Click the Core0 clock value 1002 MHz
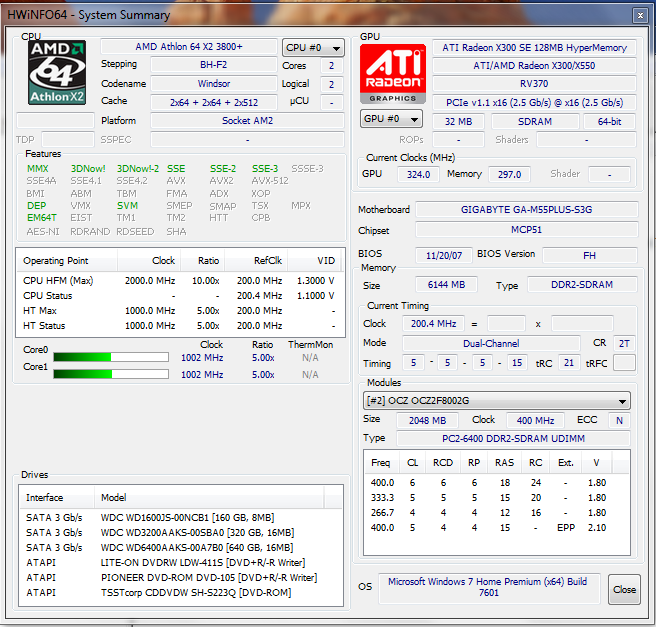The height and width of the screenshot is (627, 656). 202,358
